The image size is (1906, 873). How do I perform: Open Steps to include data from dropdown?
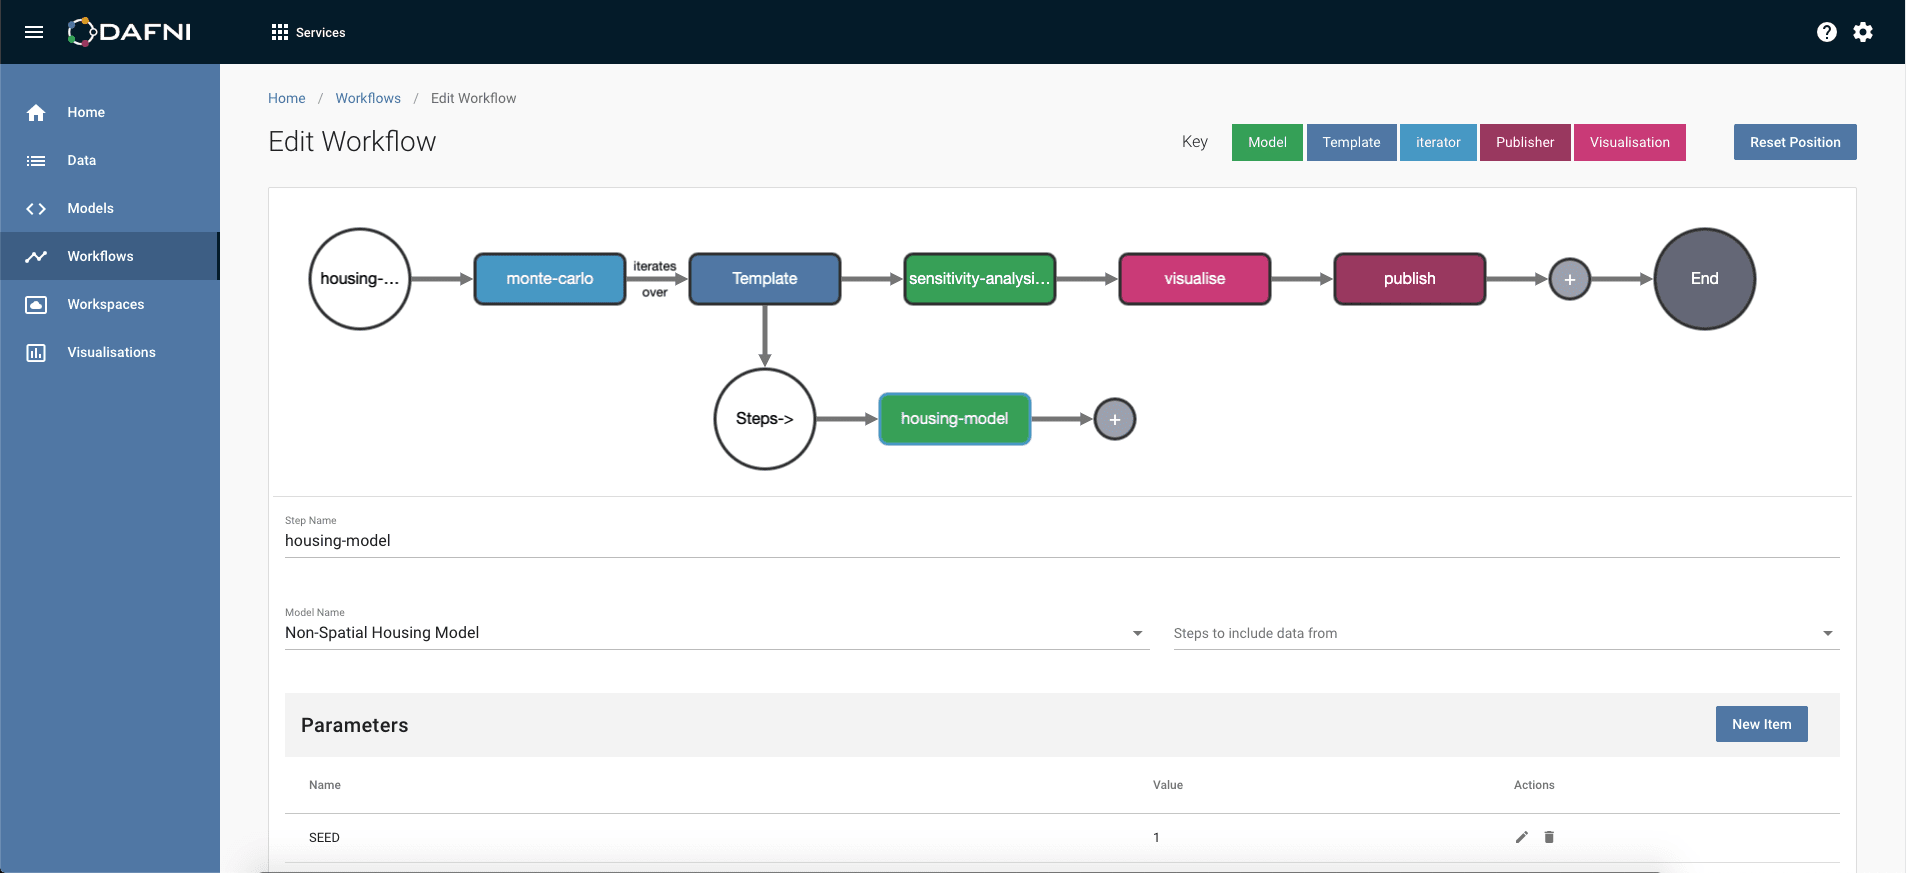(x=1827, y=633)
